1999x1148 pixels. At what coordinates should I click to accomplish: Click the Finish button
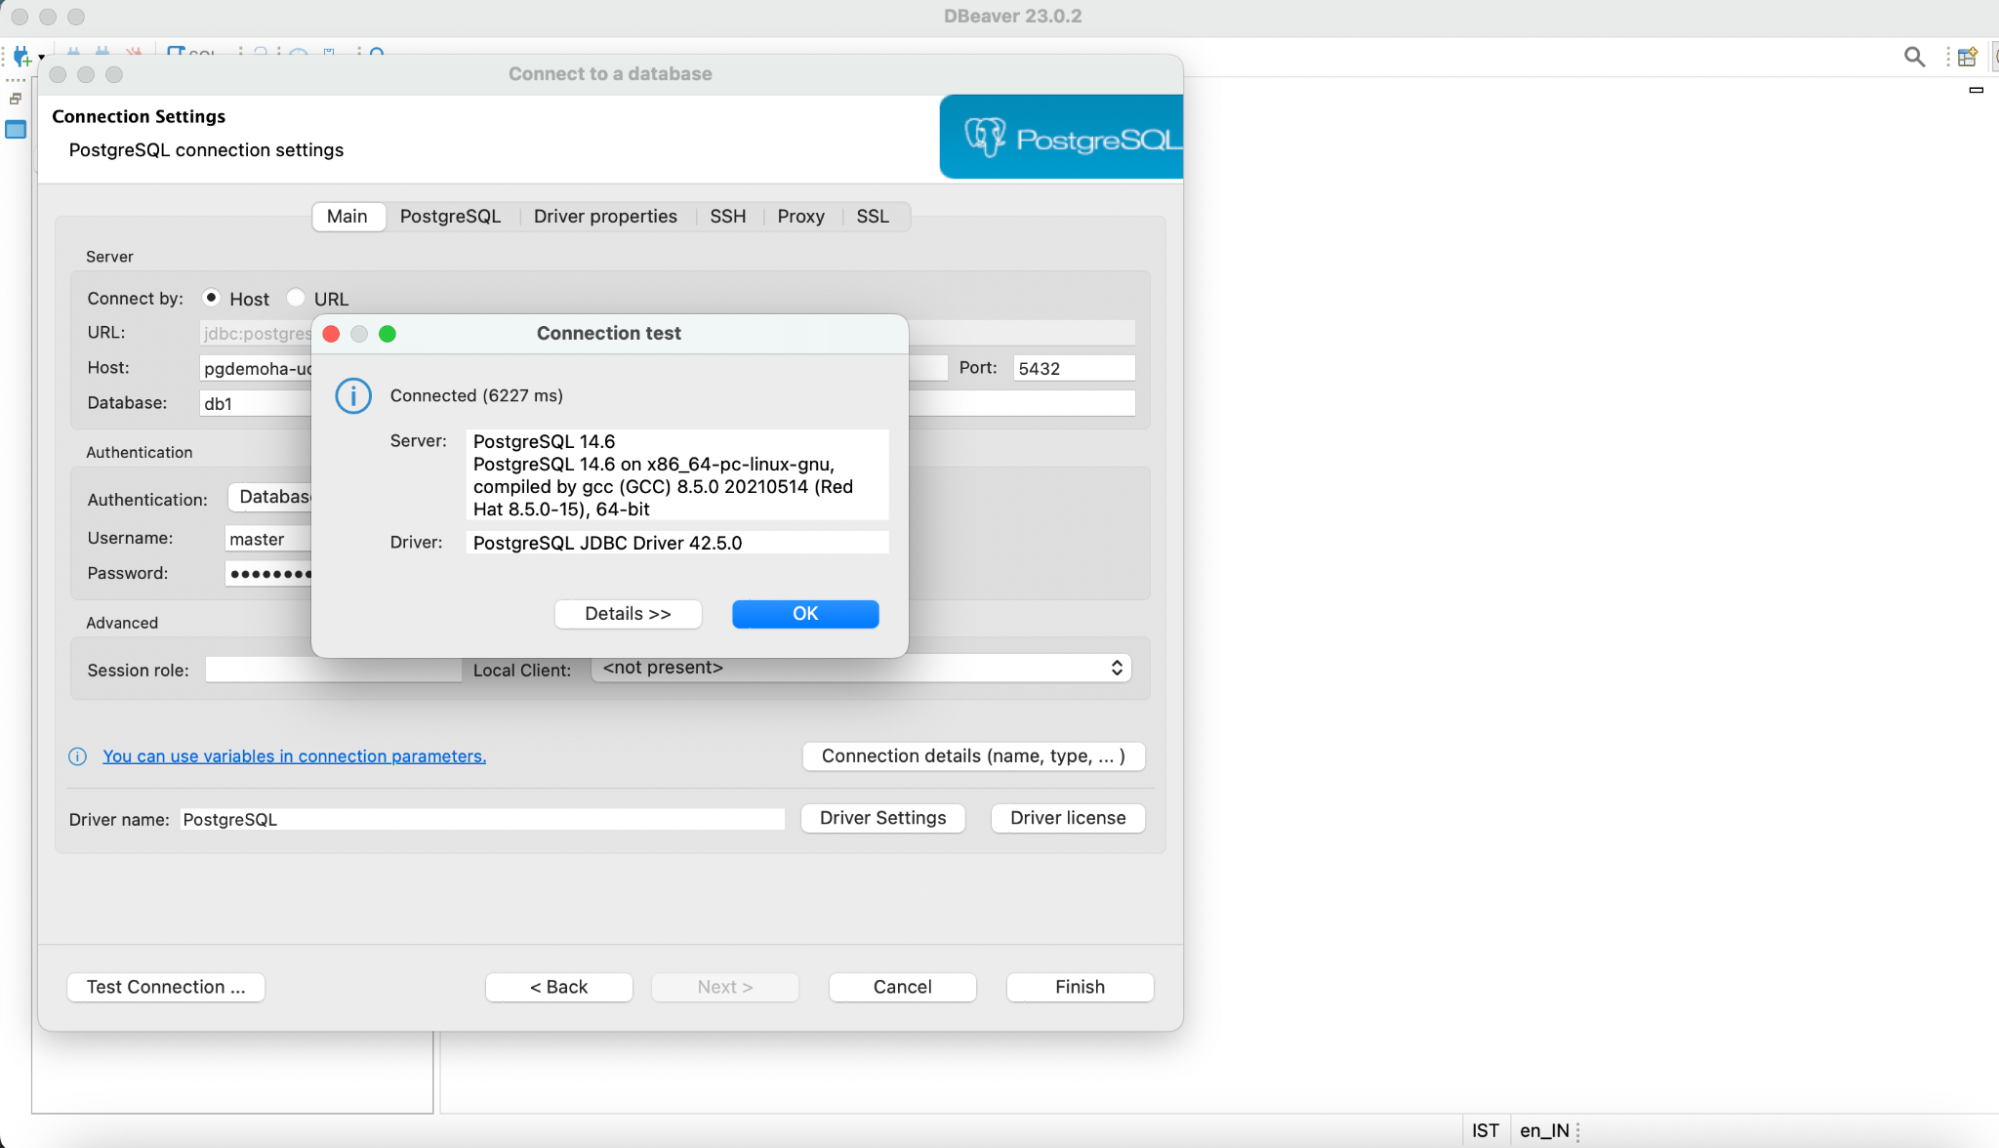1080,987
